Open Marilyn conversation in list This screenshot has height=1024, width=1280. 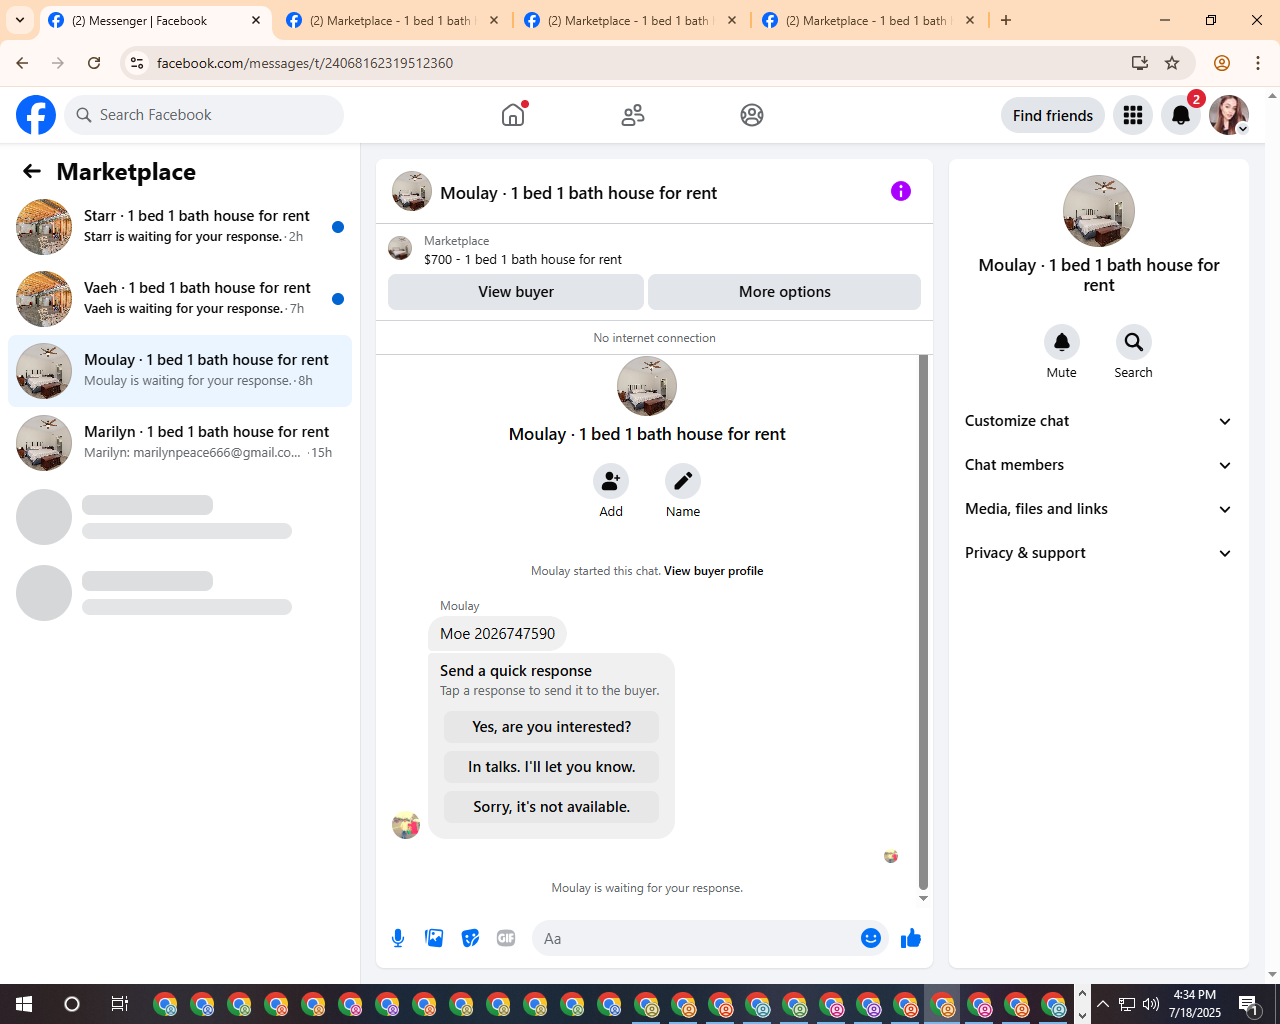click(x=180, y=443)
